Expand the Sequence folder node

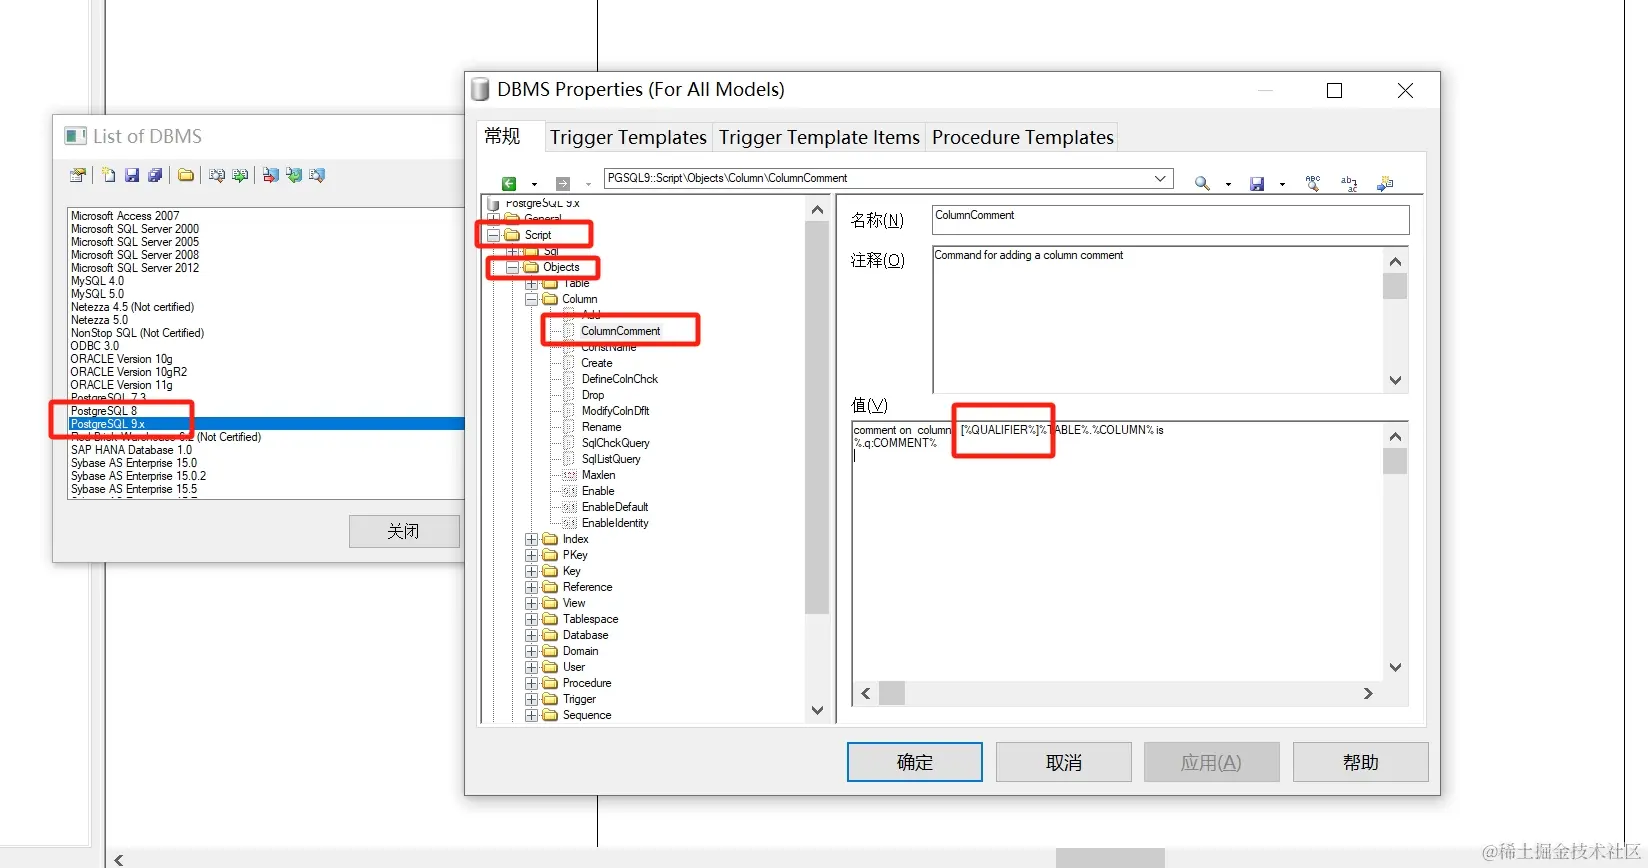[x=532, y=715]
